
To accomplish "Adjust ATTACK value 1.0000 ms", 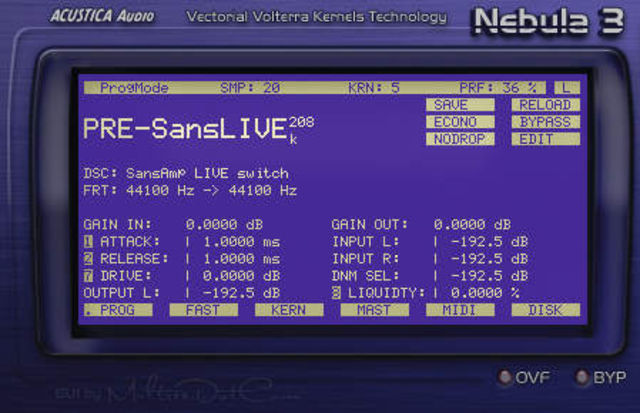I will [241, 242].
